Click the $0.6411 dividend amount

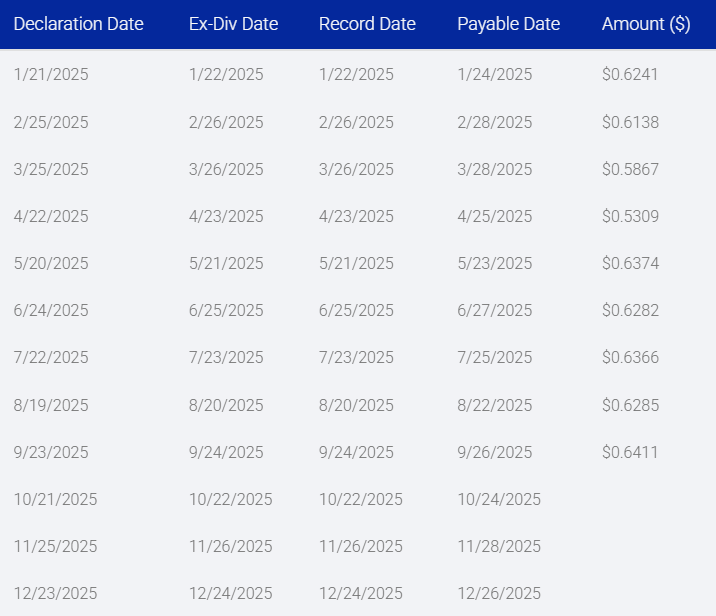[x=630, y=452]
